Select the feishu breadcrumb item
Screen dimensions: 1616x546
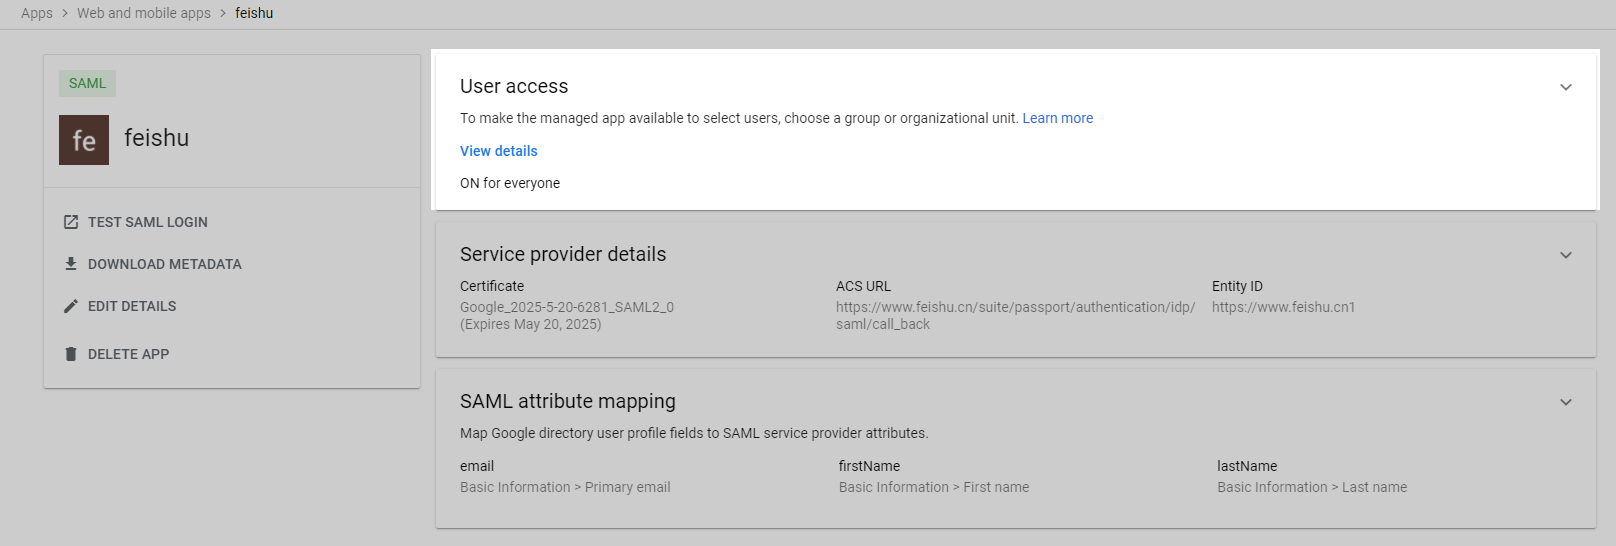point(254,13)
